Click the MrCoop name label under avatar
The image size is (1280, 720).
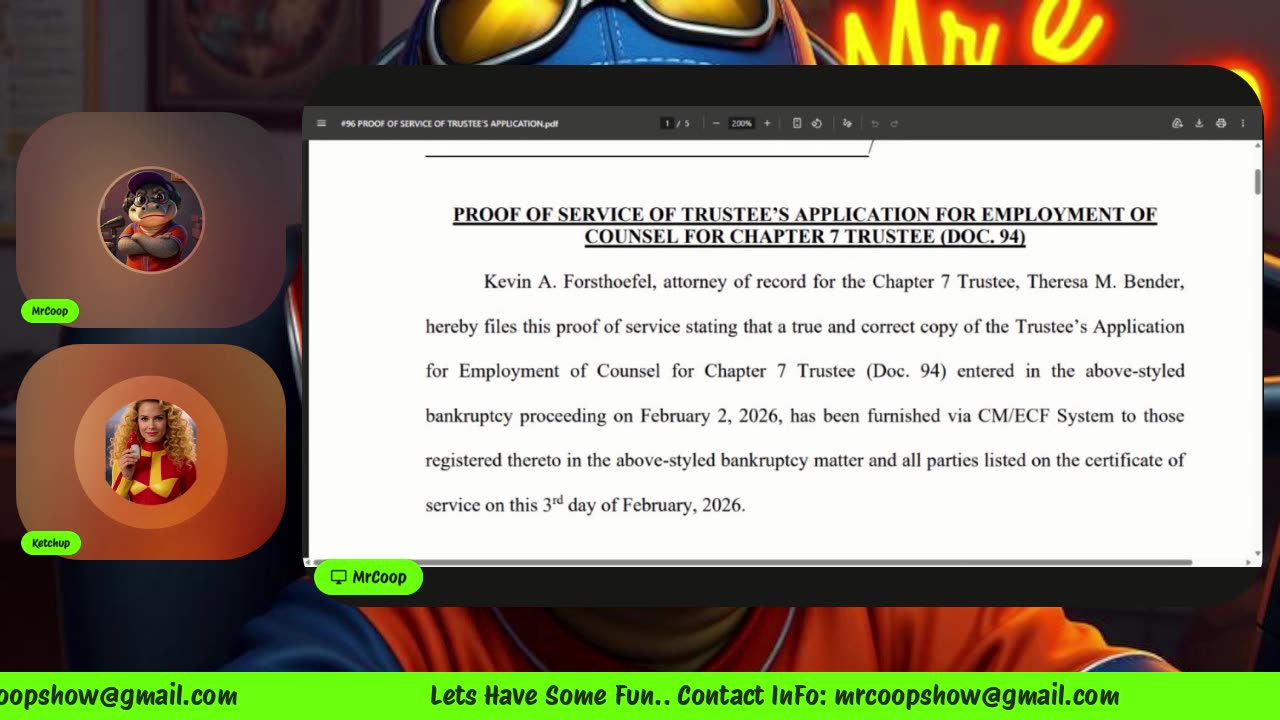(x=50, y=311)
